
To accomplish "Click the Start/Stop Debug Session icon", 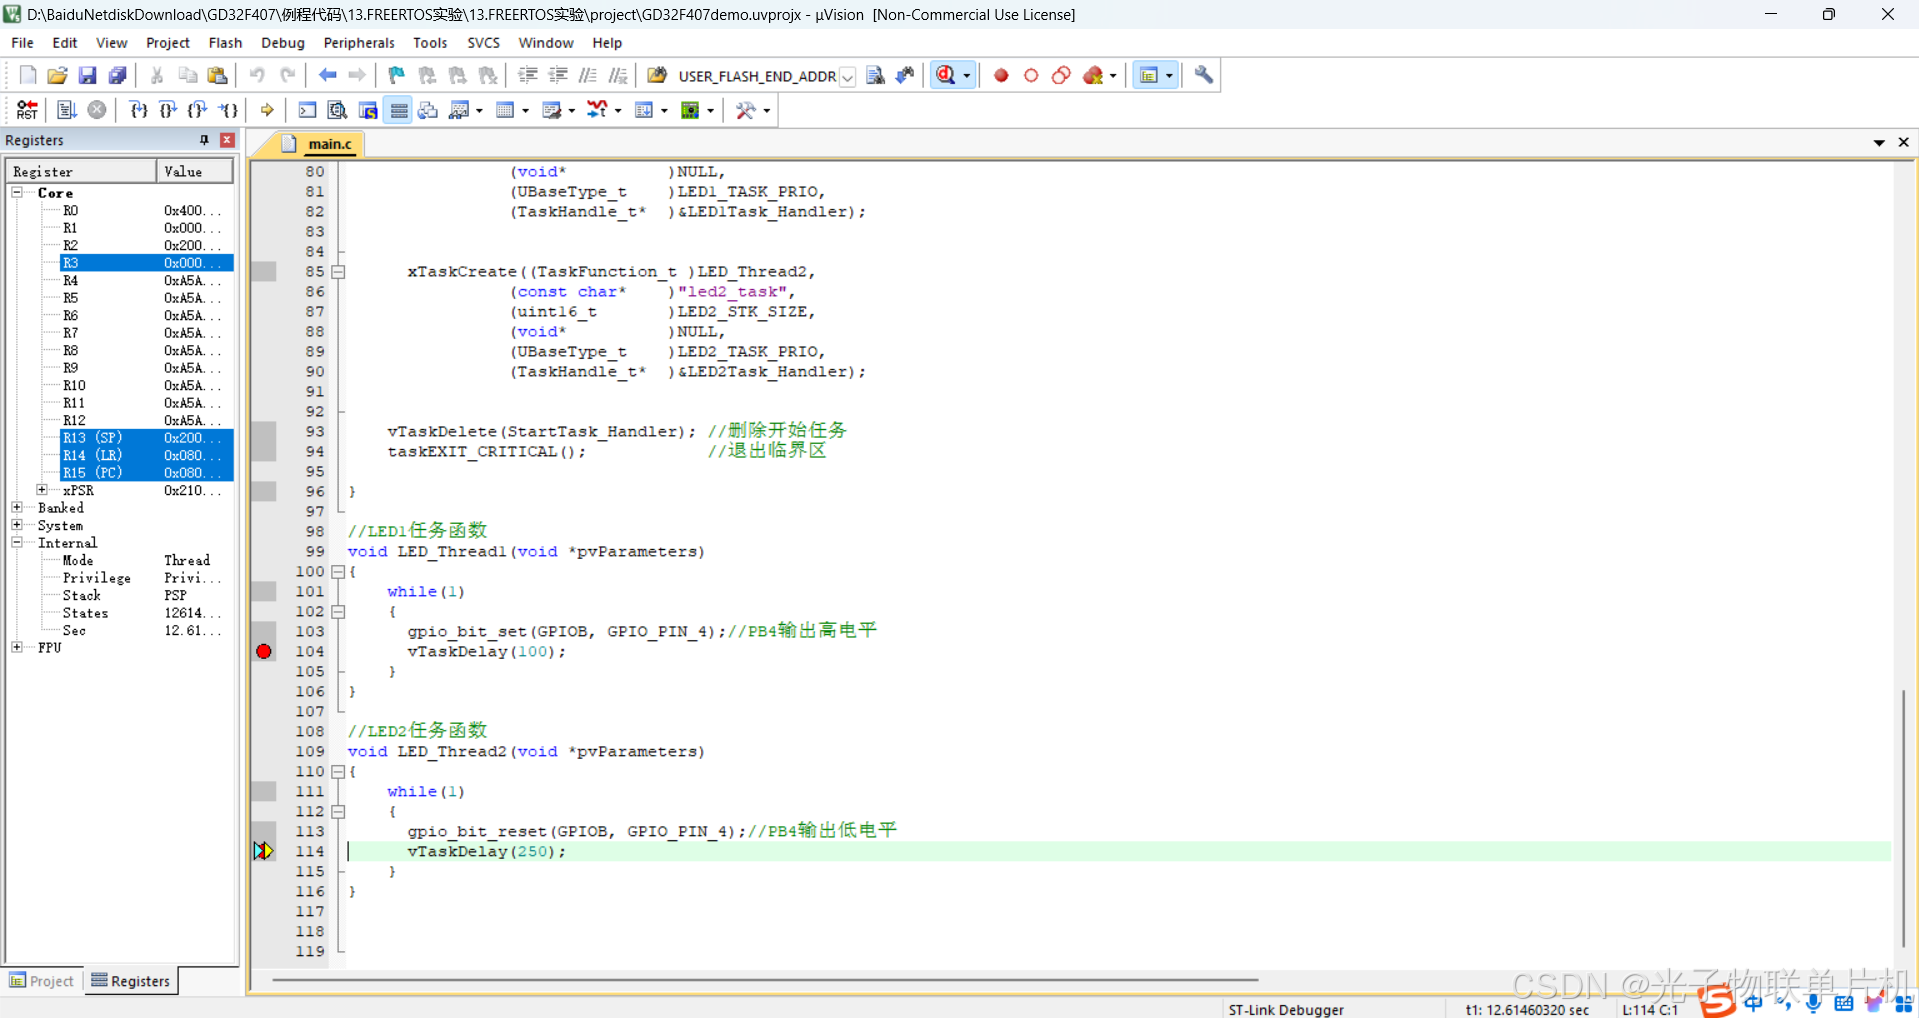I will pos(946,76).
